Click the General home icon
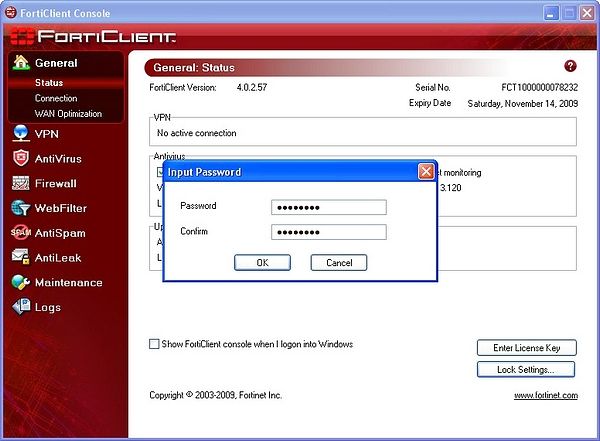Image resolution: width=600 pixels, height=441 pixels. (21, 62)
